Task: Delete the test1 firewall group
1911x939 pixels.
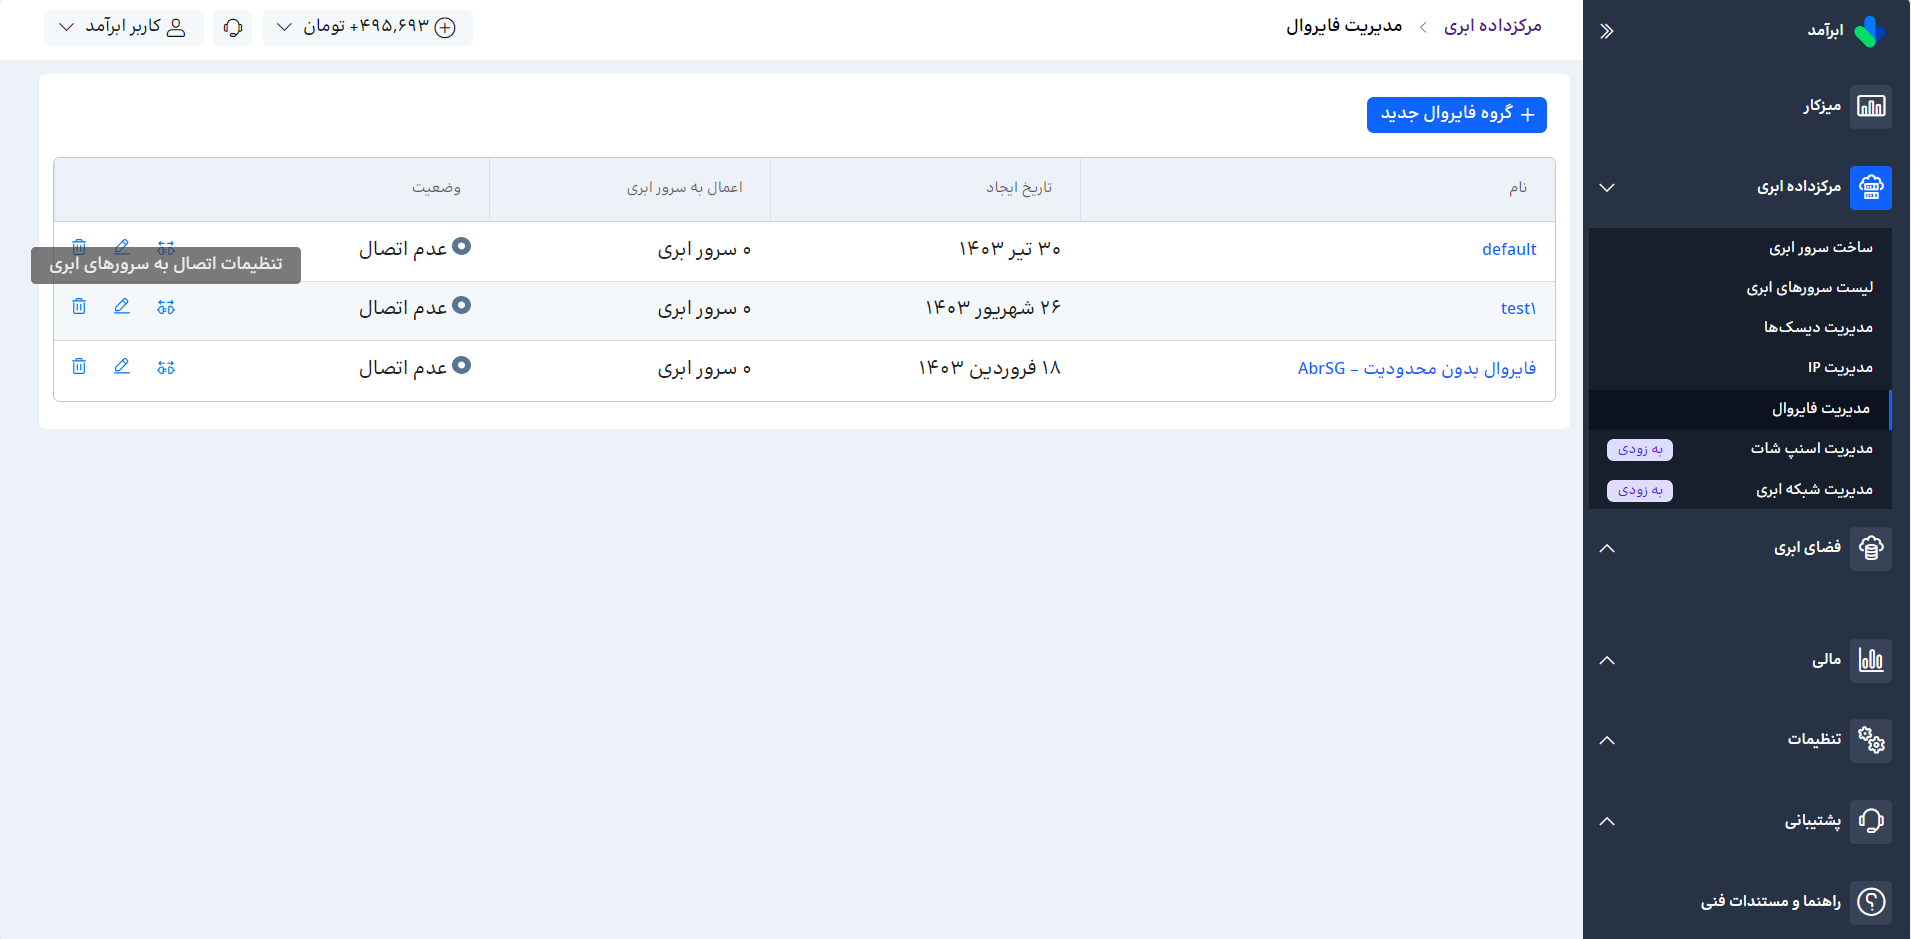Action: (79, 306)
